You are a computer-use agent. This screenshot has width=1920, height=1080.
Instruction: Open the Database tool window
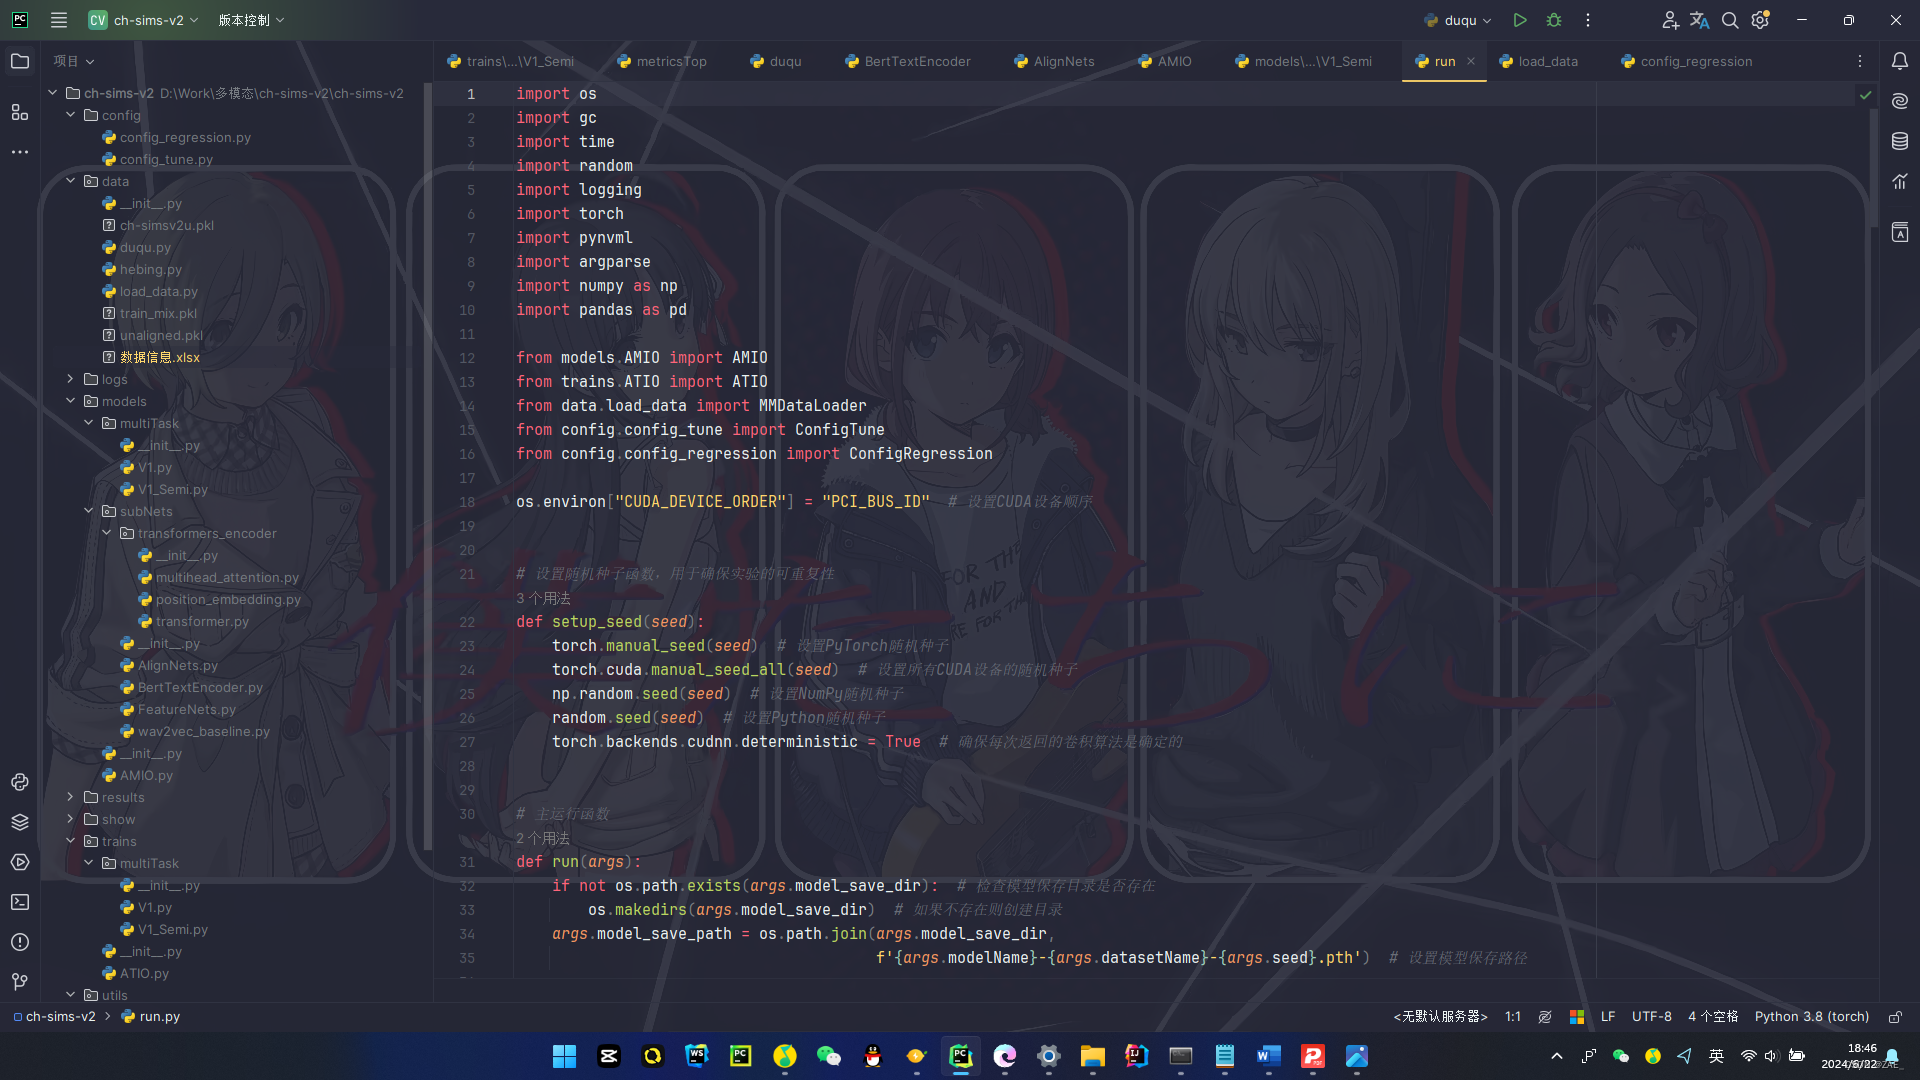coord(1900,141)
